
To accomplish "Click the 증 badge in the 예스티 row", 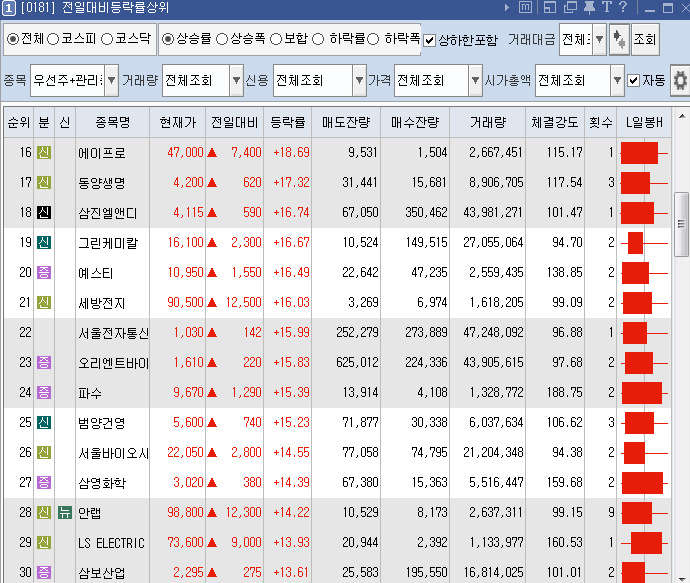I will (x=44, y=272).
